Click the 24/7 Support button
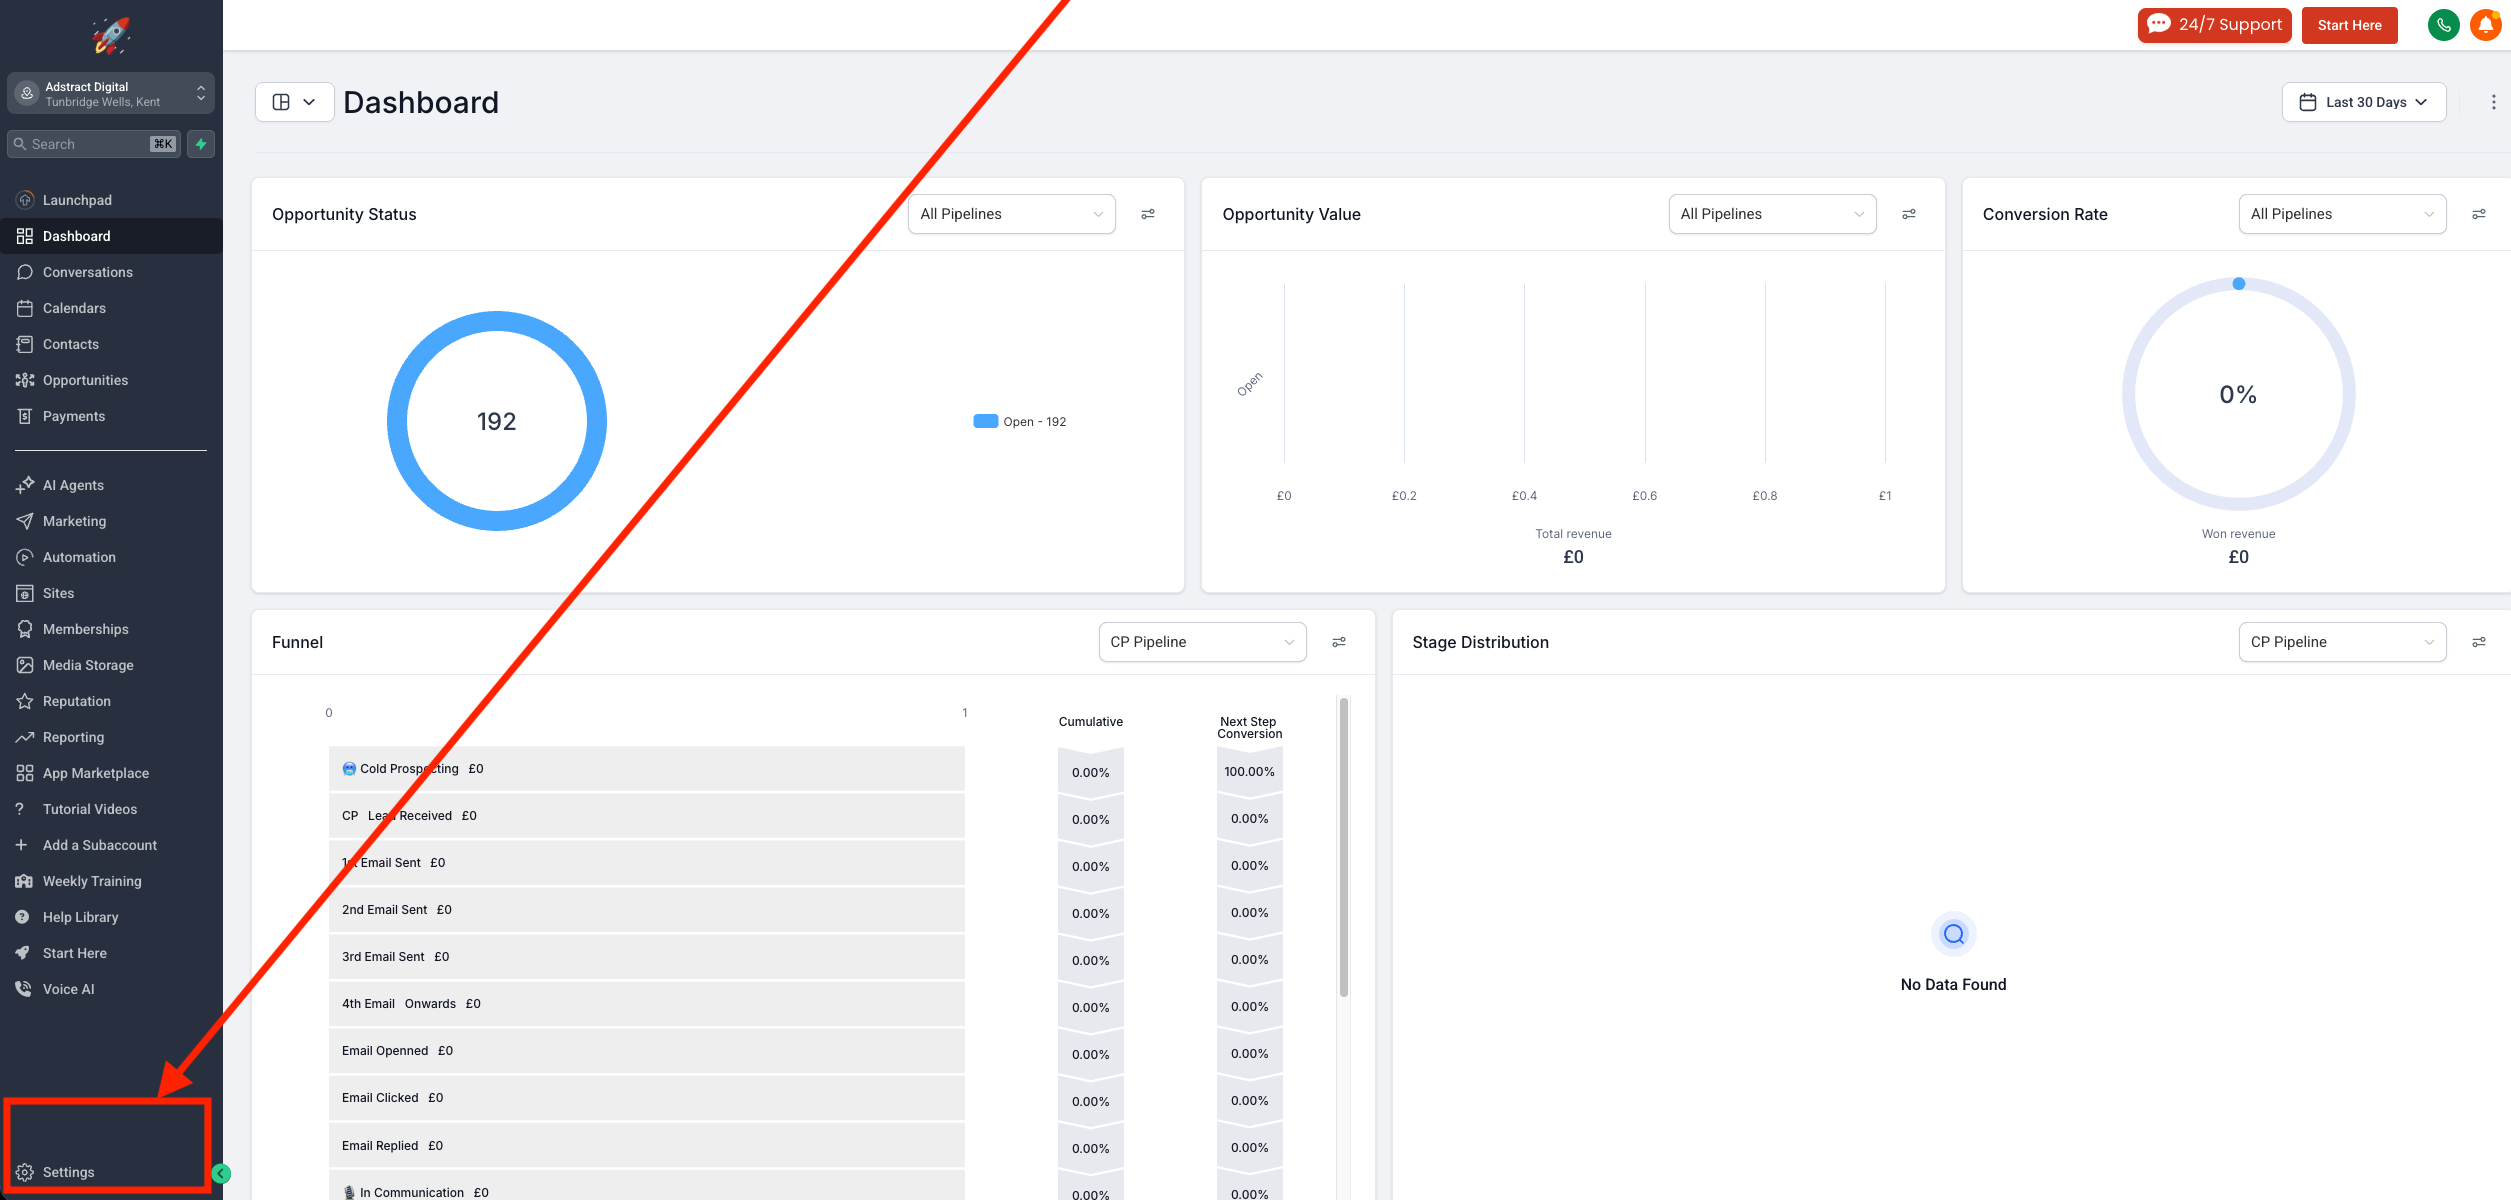The height and width of the screenshot is (1200, 2511). tap(2214, 25)
